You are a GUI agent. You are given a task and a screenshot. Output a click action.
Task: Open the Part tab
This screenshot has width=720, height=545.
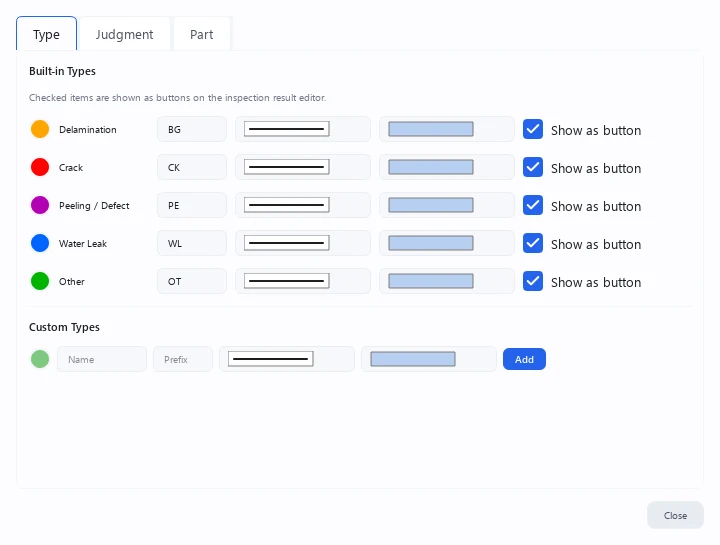point(202,34)
